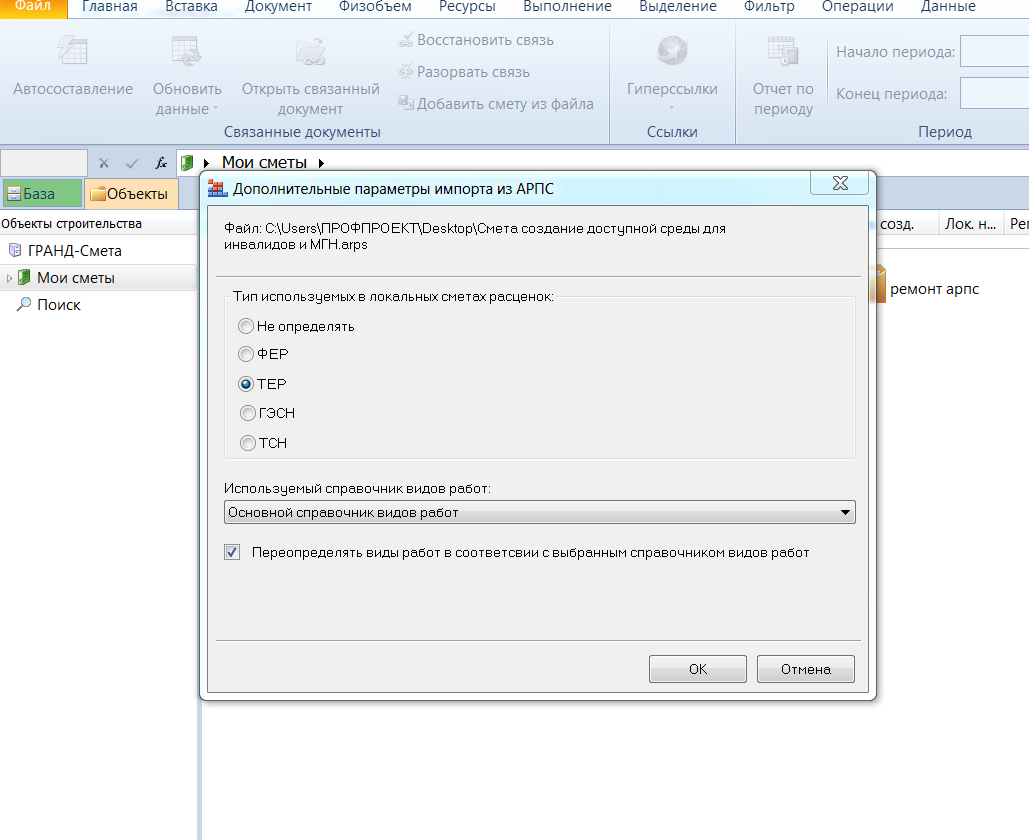Switch to the Вставка ribbon tab
The height and width of the screenshot is (840, 1029).
tap(191, 7)
